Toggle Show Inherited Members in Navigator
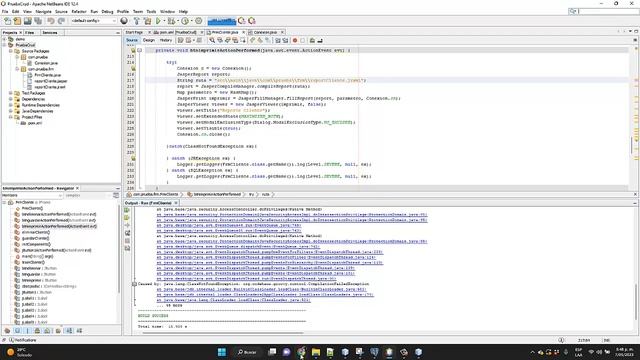Screen dimensions: 640x360 coord(7,331)
